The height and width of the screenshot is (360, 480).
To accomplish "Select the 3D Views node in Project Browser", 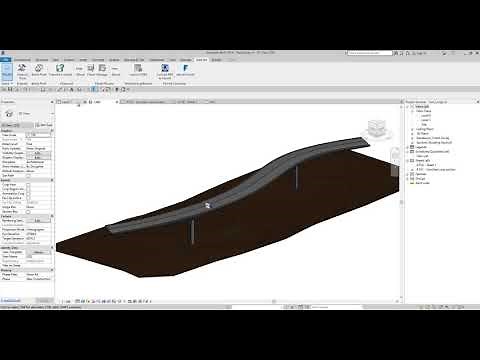I will (x=423, y=133).
